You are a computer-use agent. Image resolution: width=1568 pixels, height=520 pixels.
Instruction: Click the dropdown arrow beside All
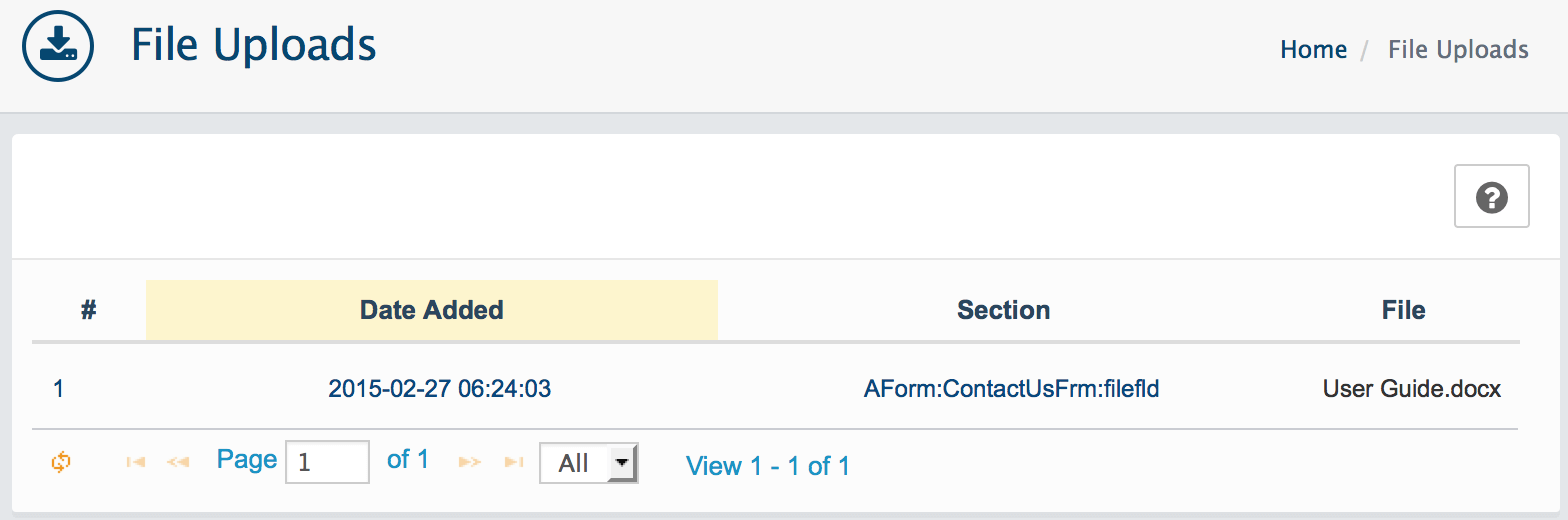622,463
